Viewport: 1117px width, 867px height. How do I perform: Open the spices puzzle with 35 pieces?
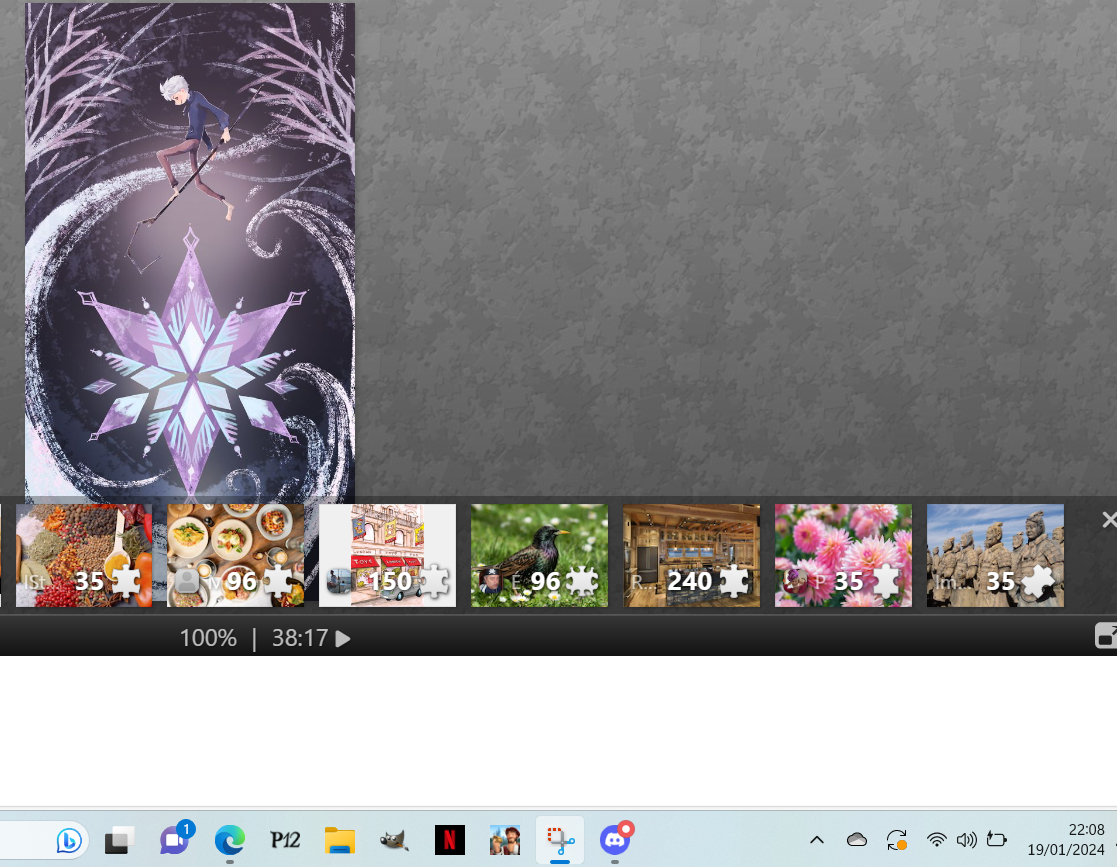84,556
